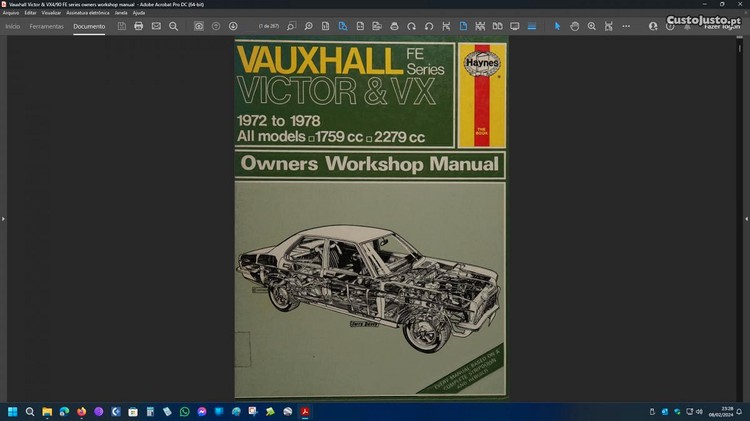750x421 pixels.
Task: Select the hand pan tool
Action: (x=575, y=26)
